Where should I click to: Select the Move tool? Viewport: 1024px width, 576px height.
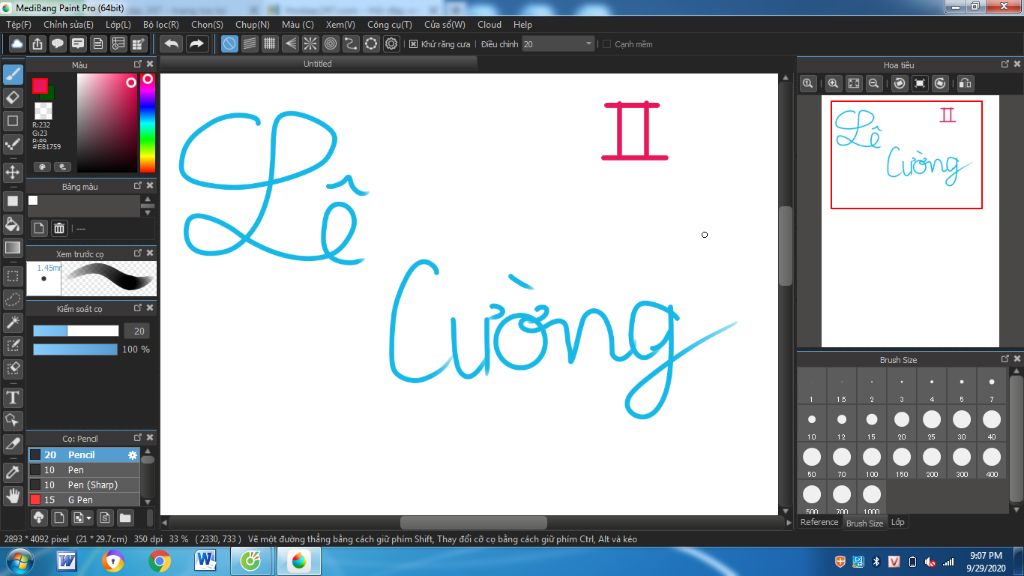point(12,172)
